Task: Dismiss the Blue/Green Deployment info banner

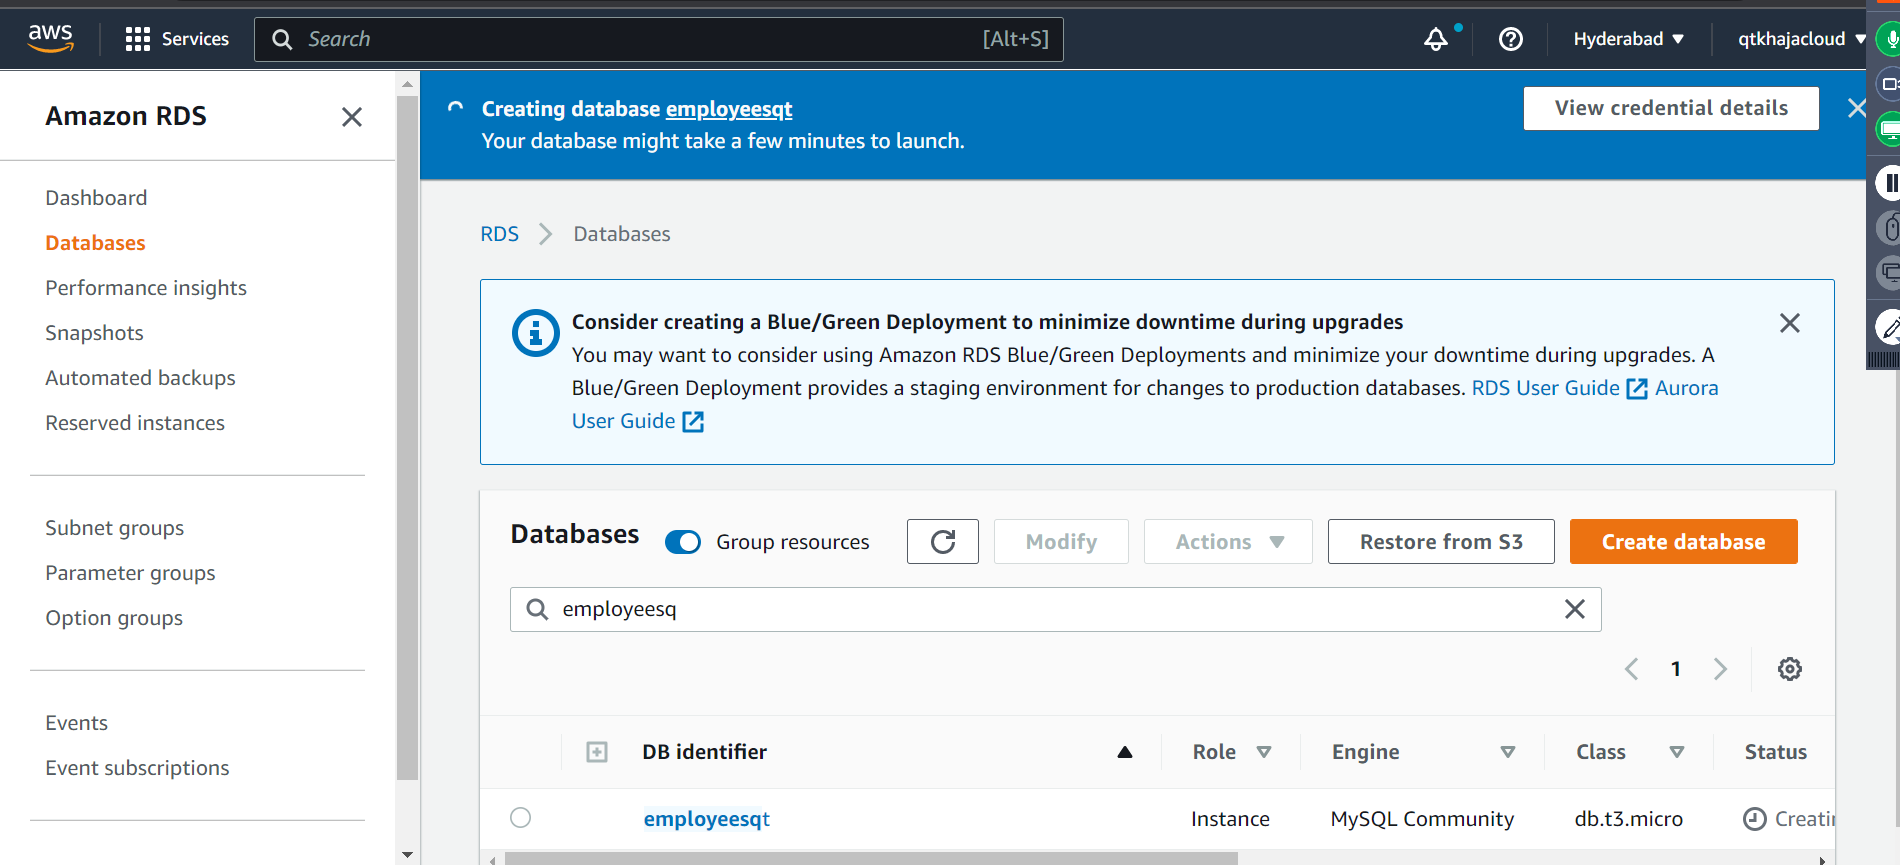Action: pos(1790,323)
